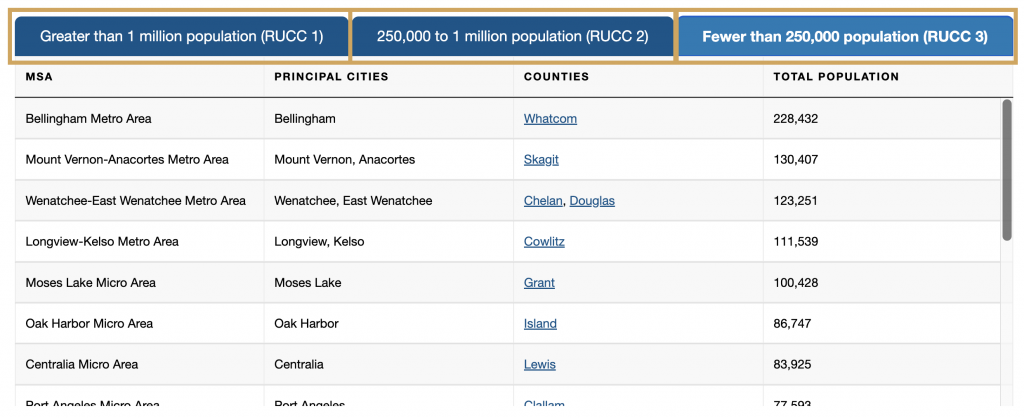Screen dimensions: 1024x418
Task: Open the Whatcom county link
Action: click(550, 119)
